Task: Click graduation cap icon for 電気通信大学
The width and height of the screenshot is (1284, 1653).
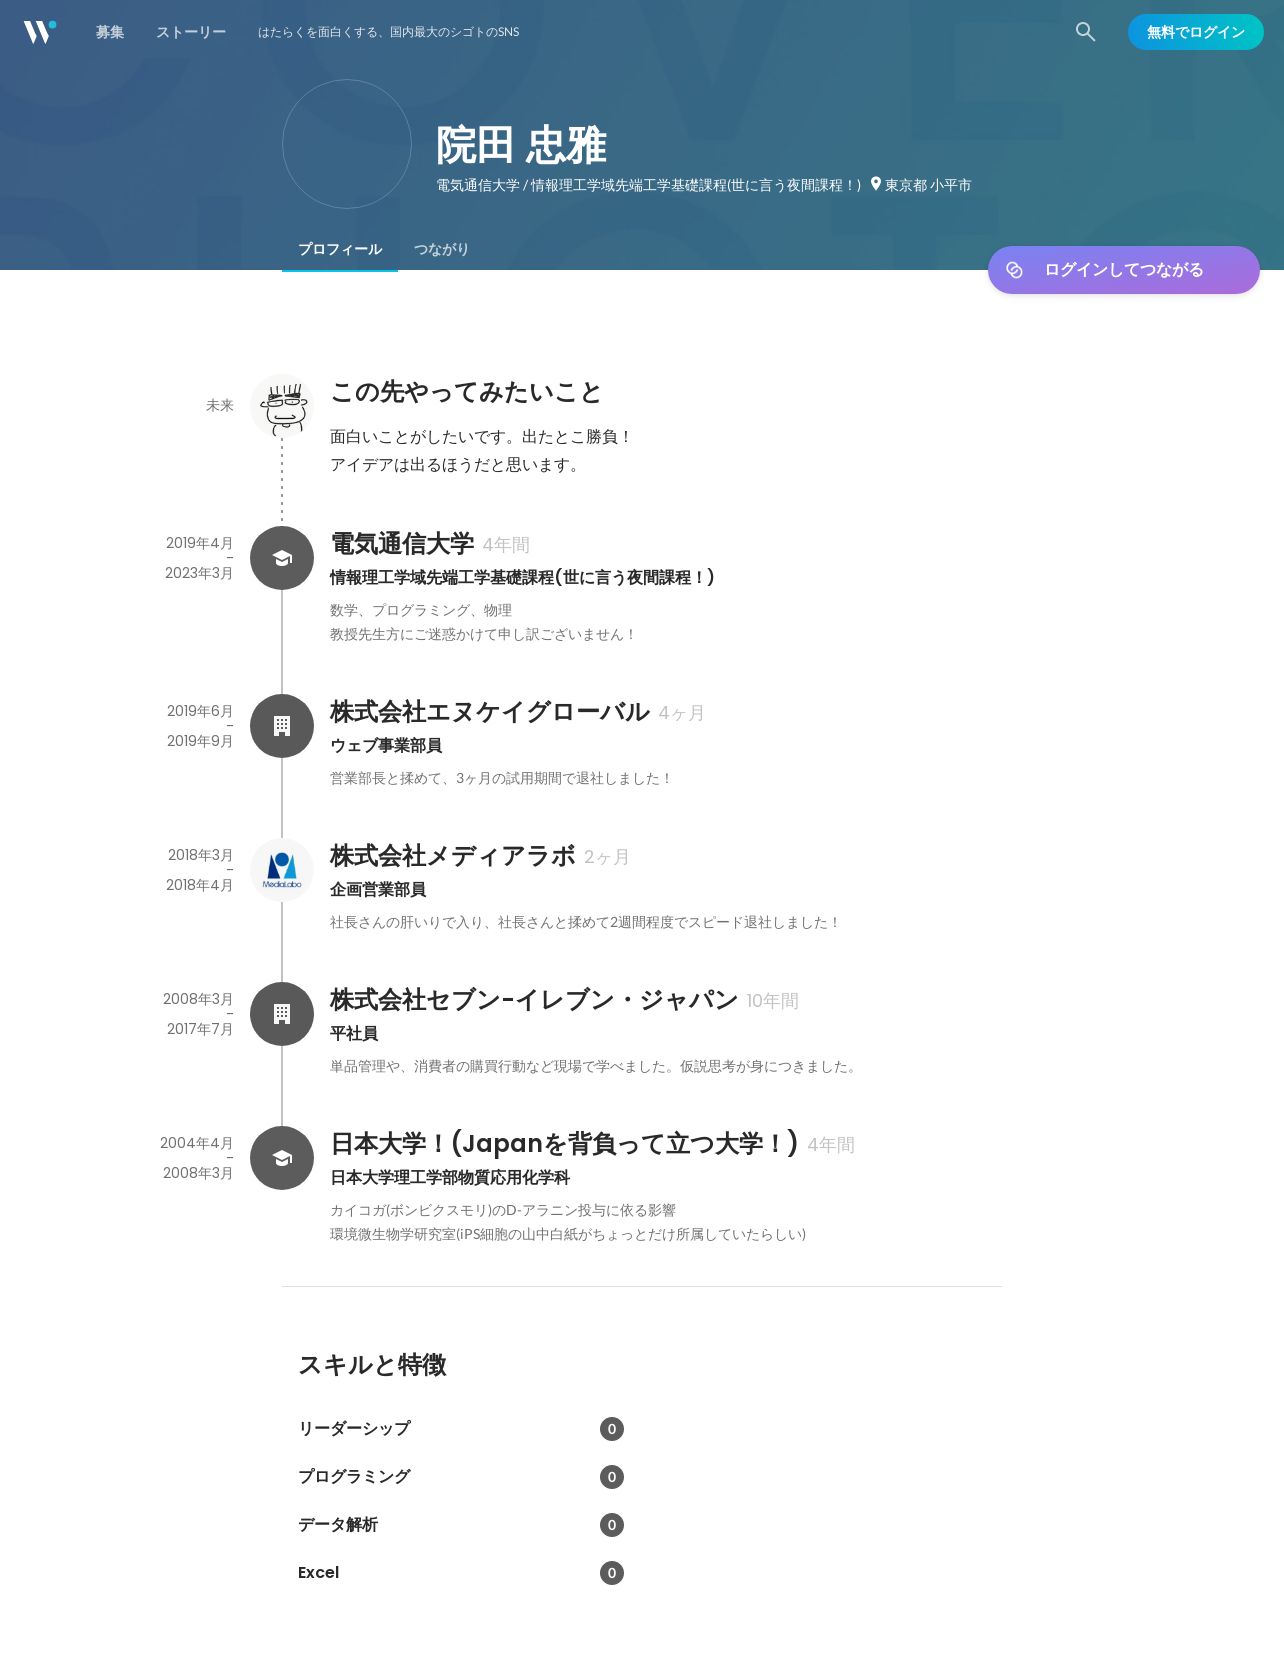Action: 282,558
